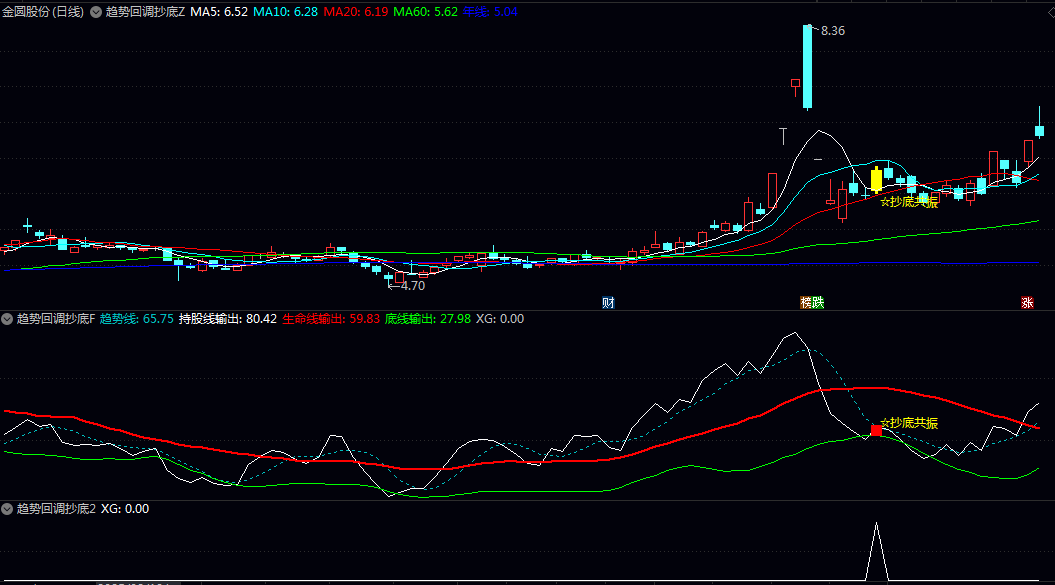Expand the 趋势回调抄底Z indicator dropdown arrow
1055x585 pixels.
(x=96, y=12)
